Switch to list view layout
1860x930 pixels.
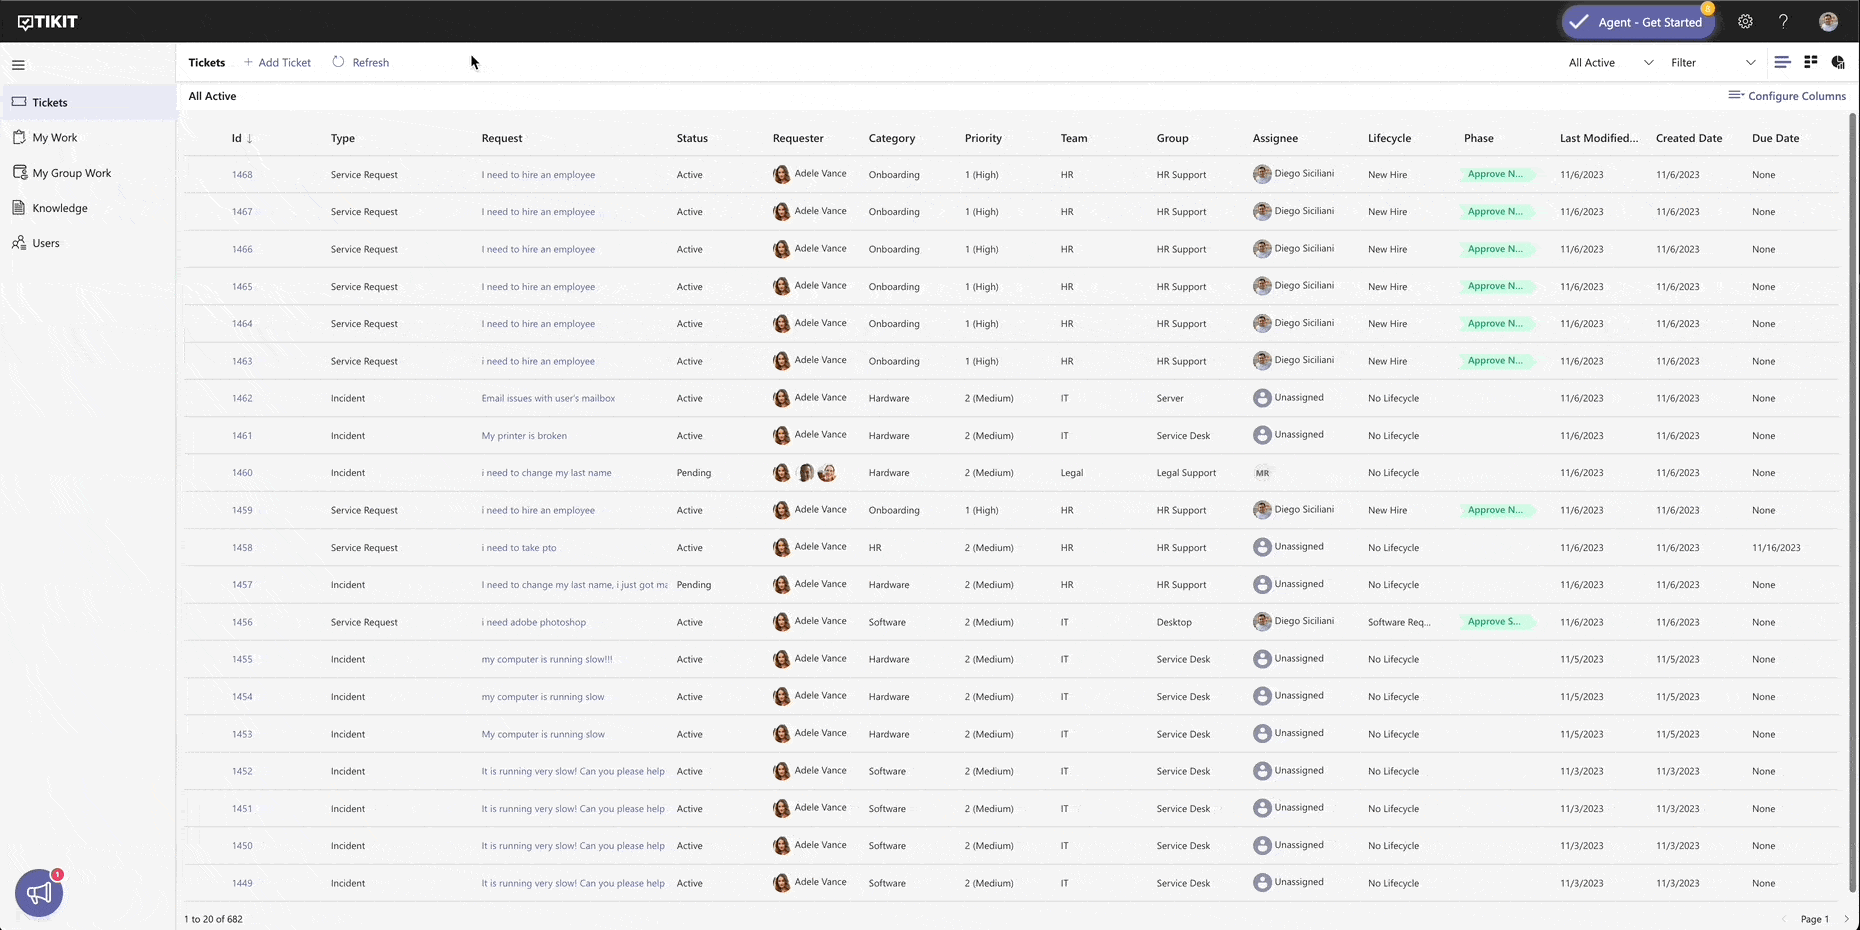pyautogui.click(x=1782, y=62)
